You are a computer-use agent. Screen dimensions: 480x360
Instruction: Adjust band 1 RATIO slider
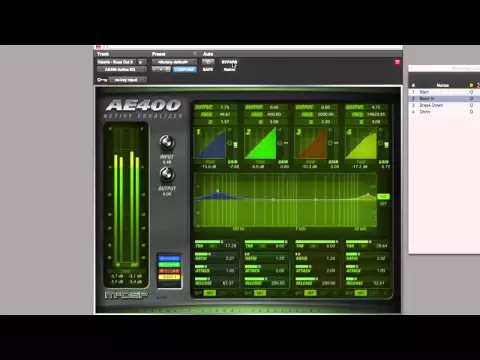click(216, 254)
